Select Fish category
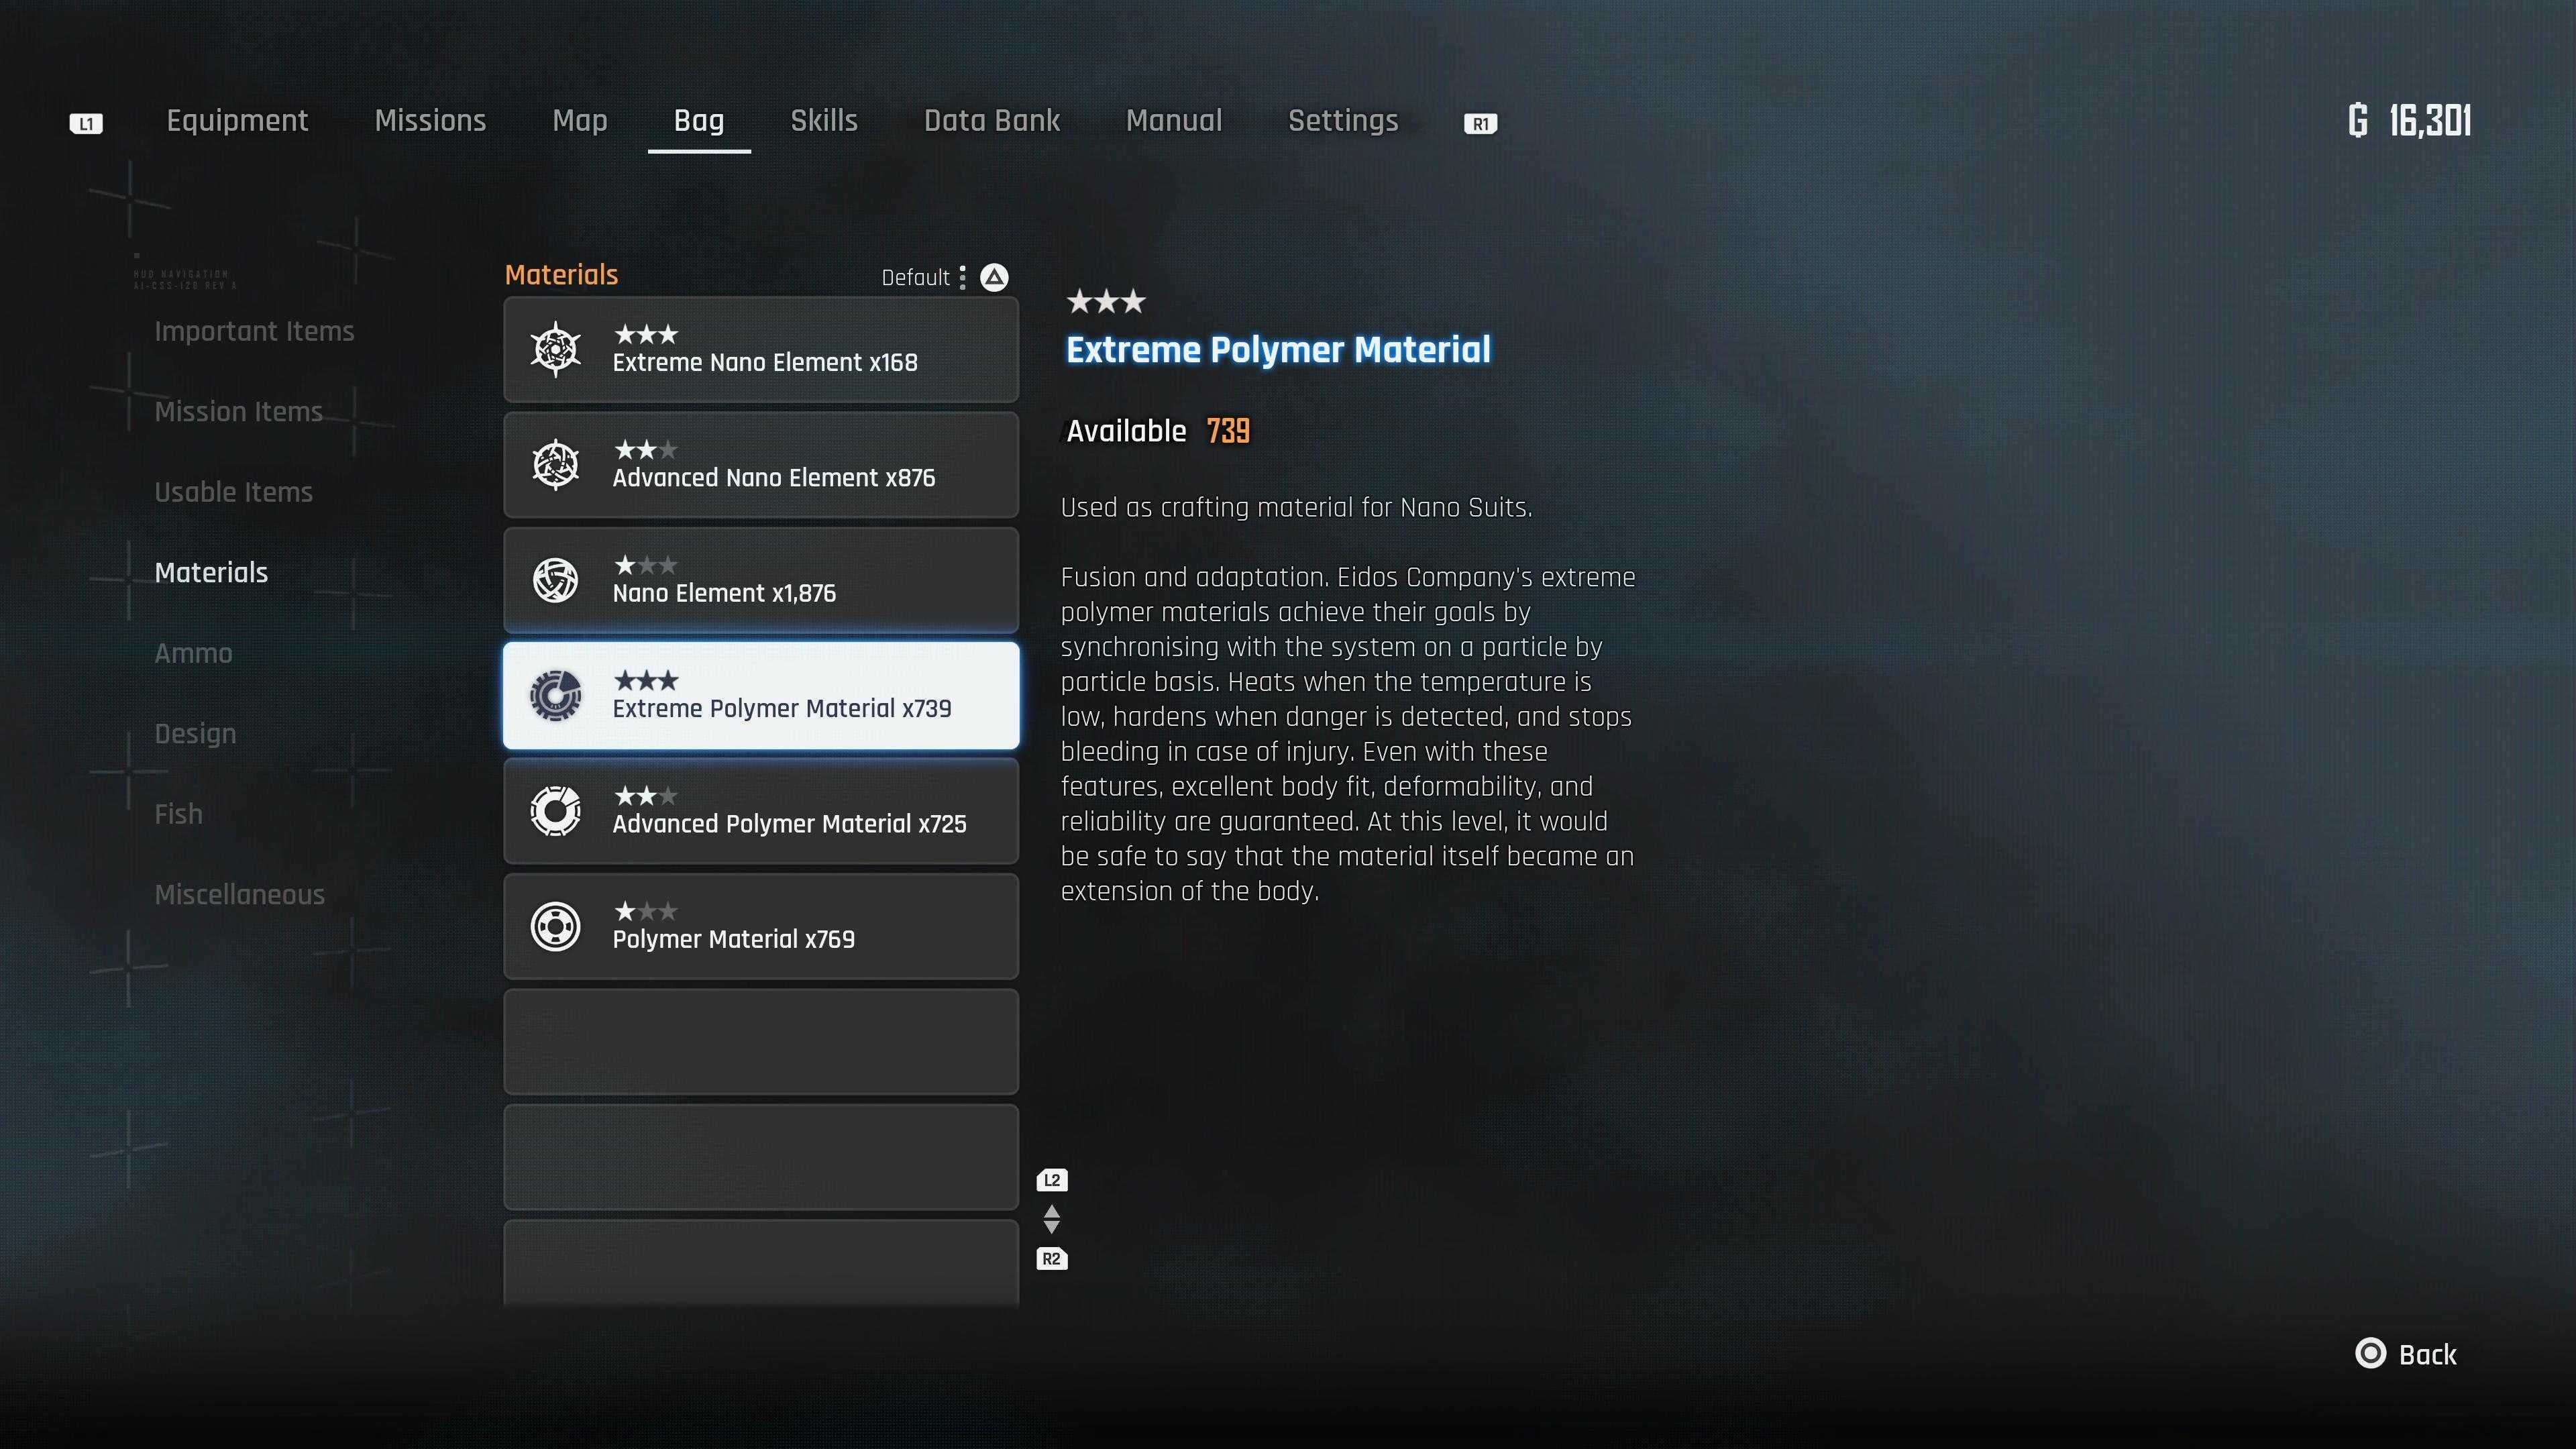 pos(178,814)
